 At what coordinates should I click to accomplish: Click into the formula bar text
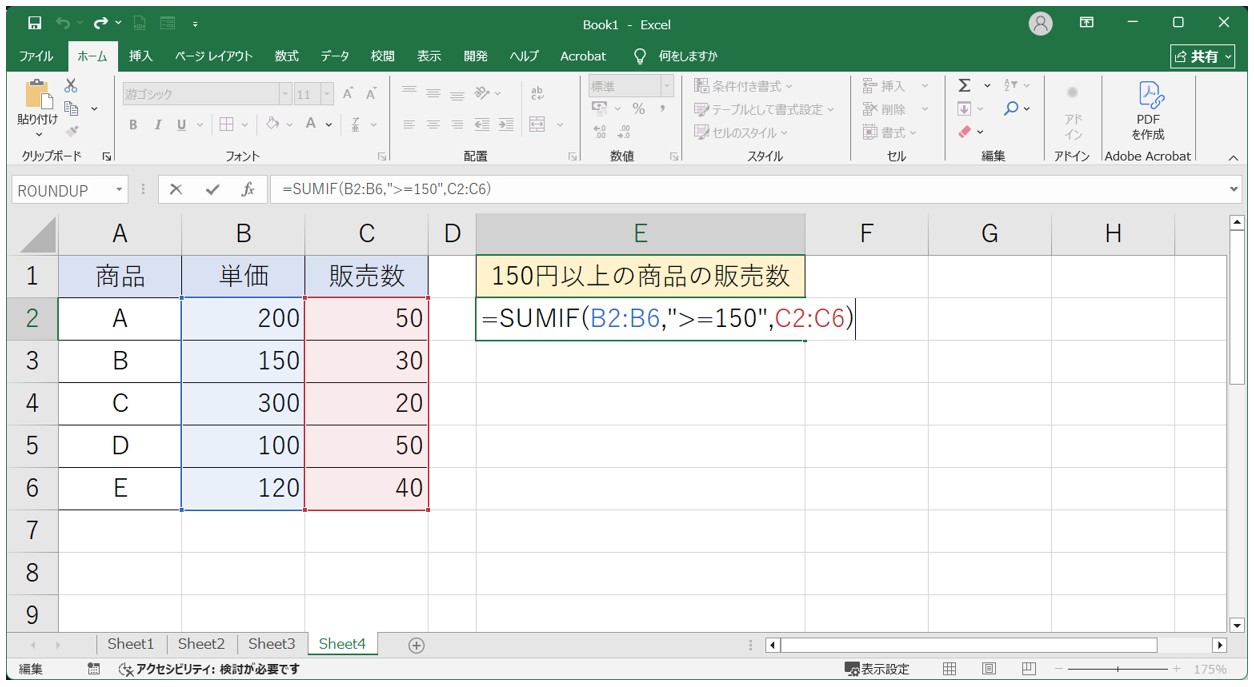point(748,190)
